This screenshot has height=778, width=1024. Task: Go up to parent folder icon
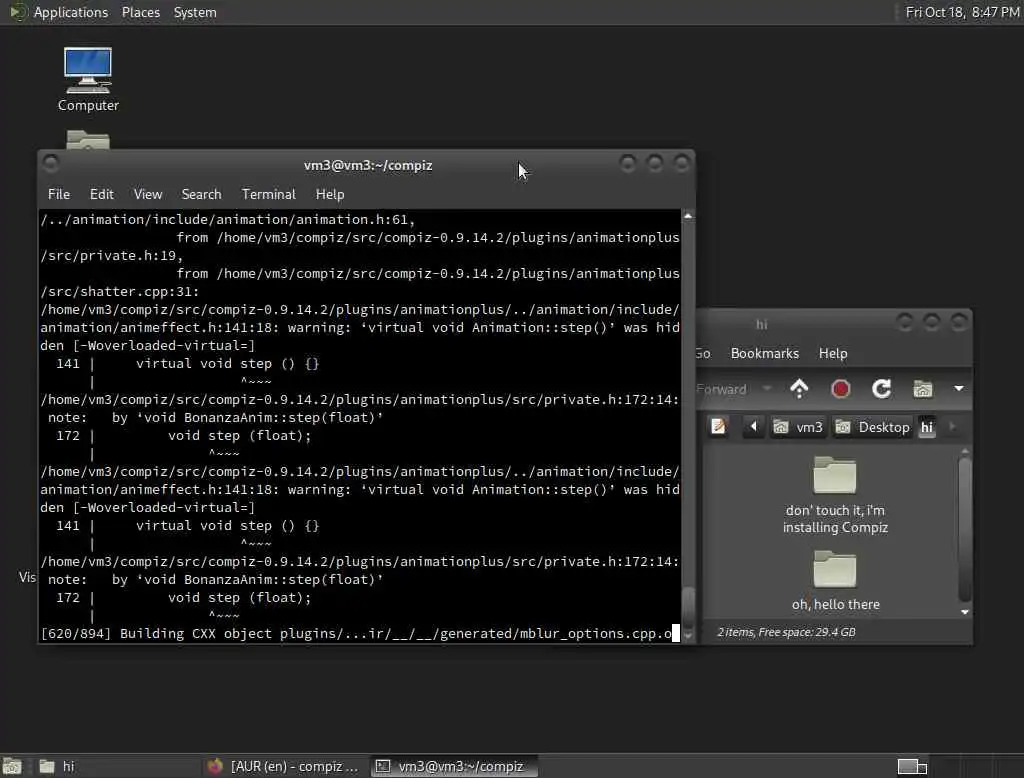click(799, 389)
